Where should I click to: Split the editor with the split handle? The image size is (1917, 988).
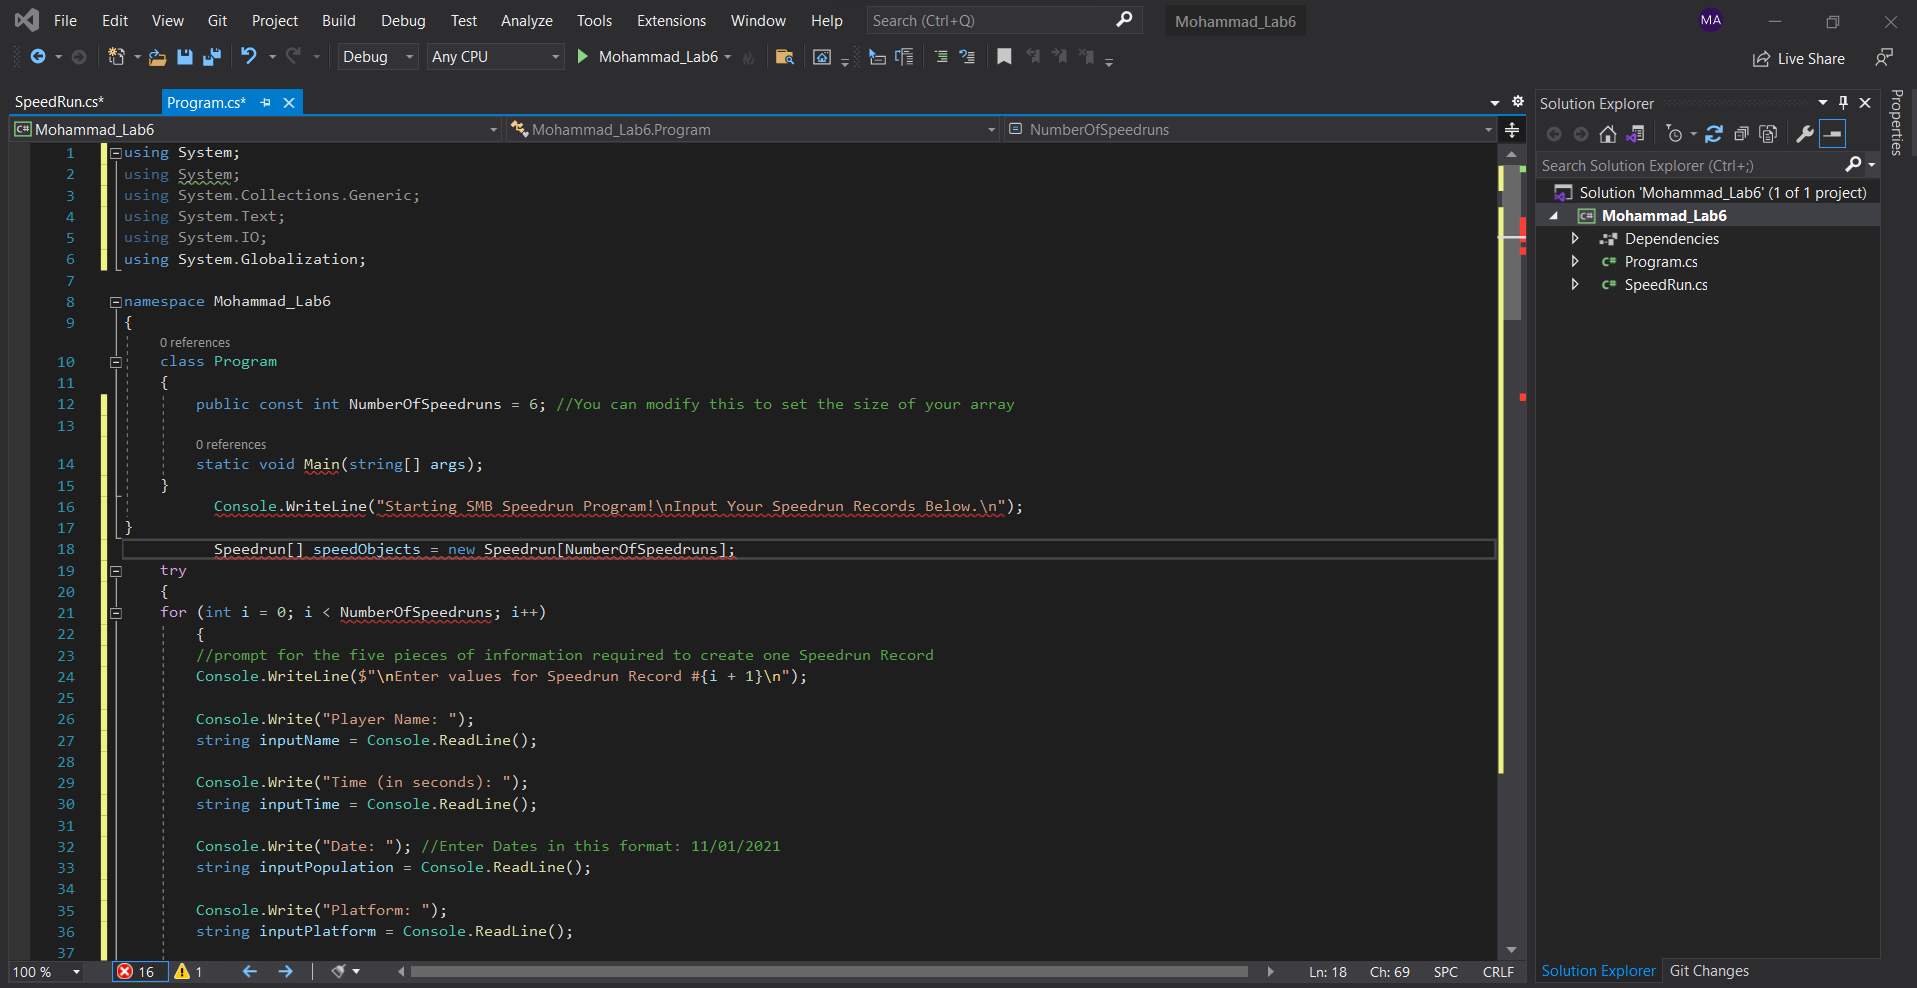point(1511,130)
